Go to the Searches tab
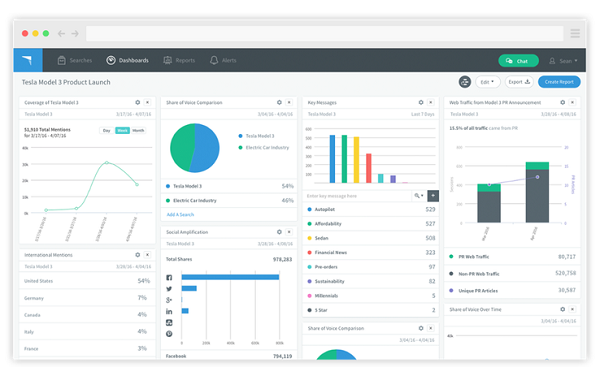The height and width of the screenshot is (376, 600). coord(75,60)
